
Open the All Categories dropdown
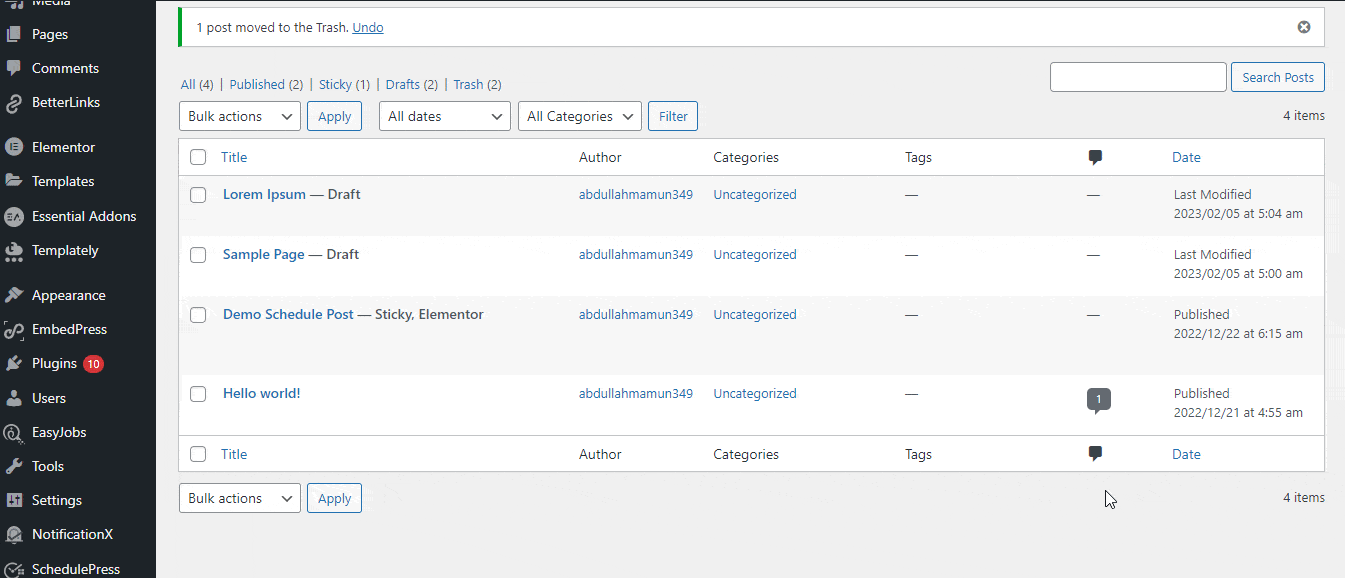tap(579, 115)
